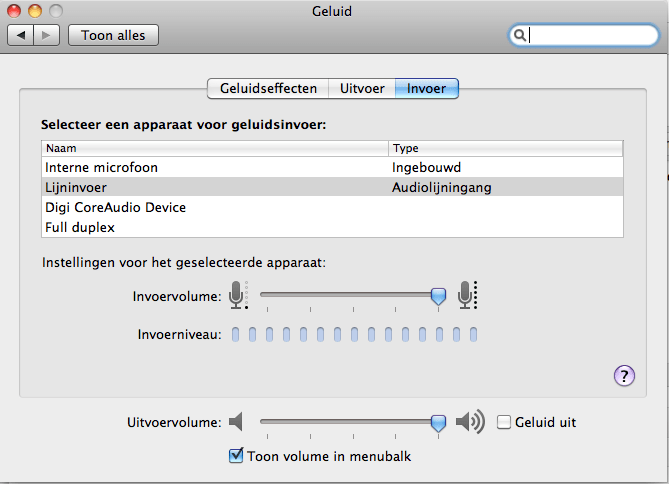
Task: Select the Invoer tab
Action: click(x=427, y=88)
